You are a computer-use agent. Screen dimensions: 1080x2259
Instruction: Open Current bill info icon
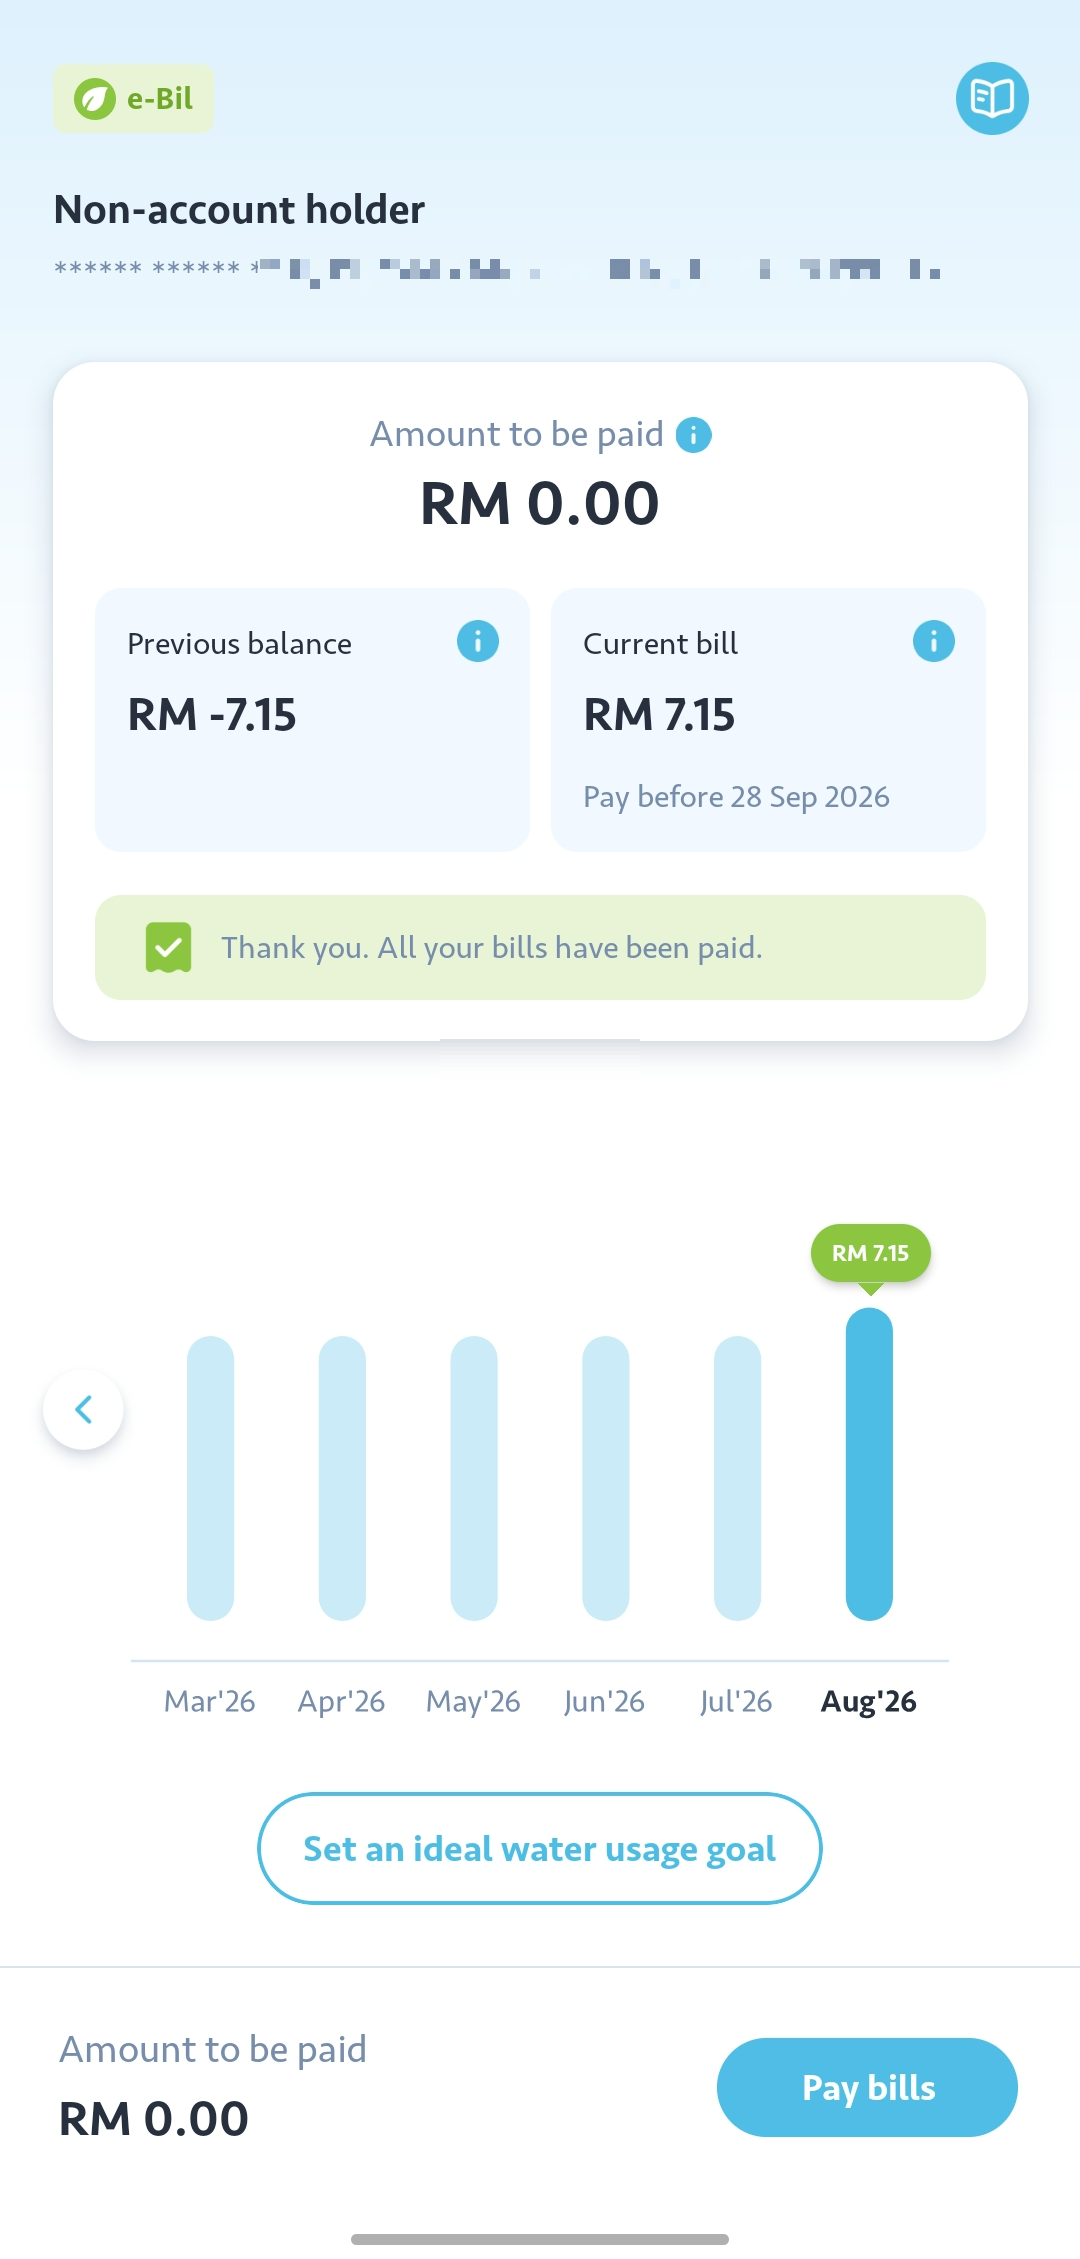934,641
